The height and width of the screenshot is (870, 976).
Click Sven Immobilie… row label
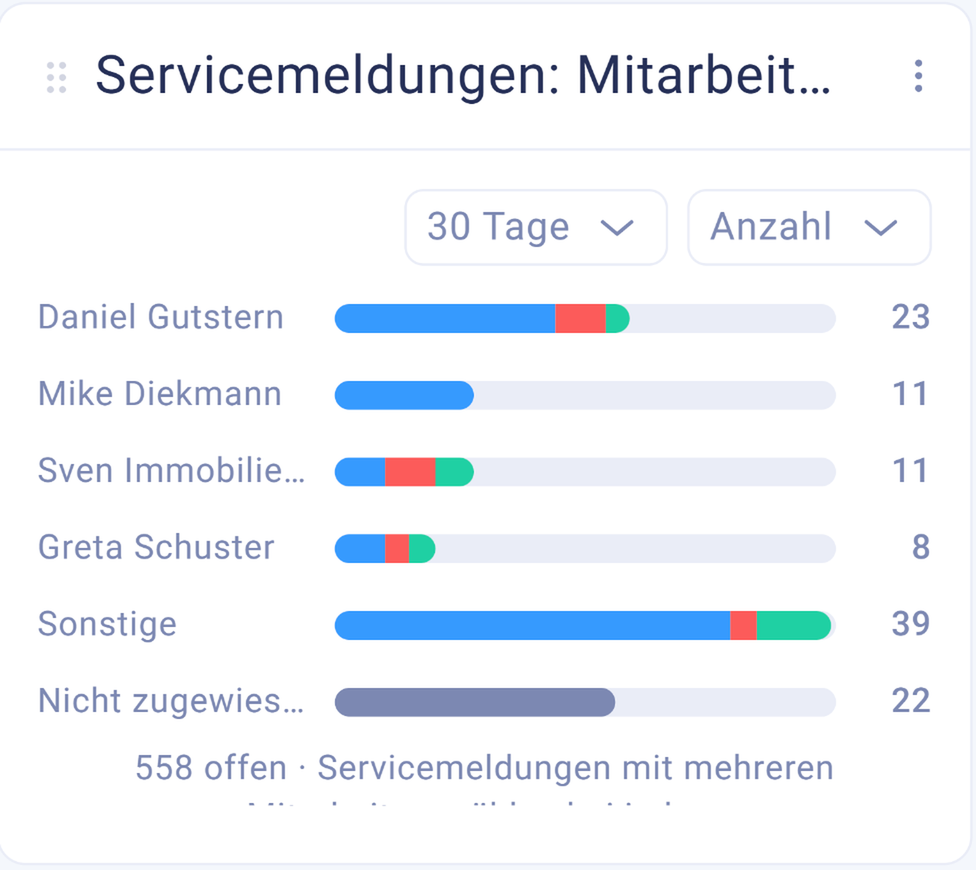[x=171, y=470]
